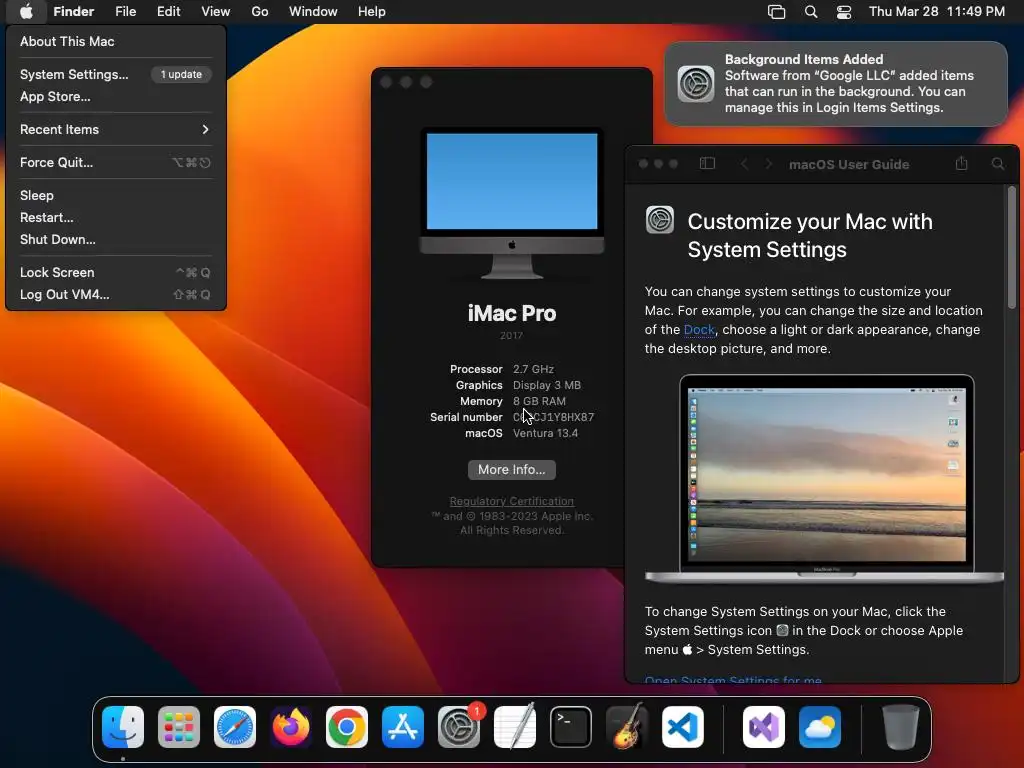Open Spotlight search in menu bar

(x=810, y=12)
